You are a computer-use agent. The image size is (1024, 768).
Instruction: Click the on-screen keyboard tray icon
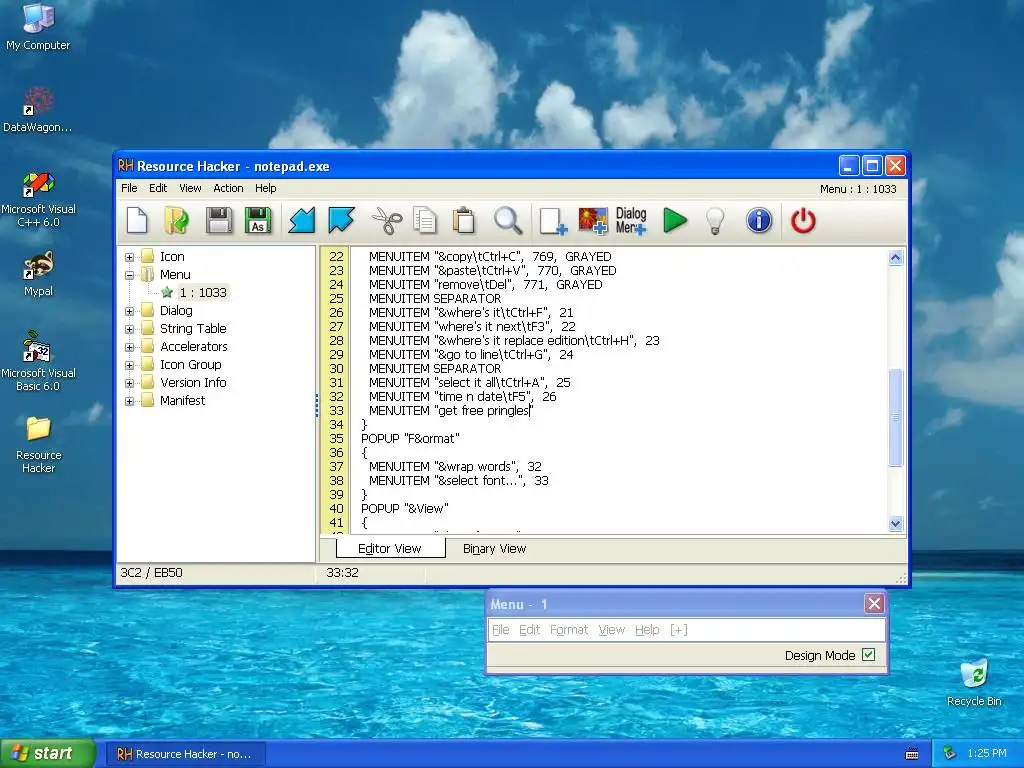pos(912,754)
